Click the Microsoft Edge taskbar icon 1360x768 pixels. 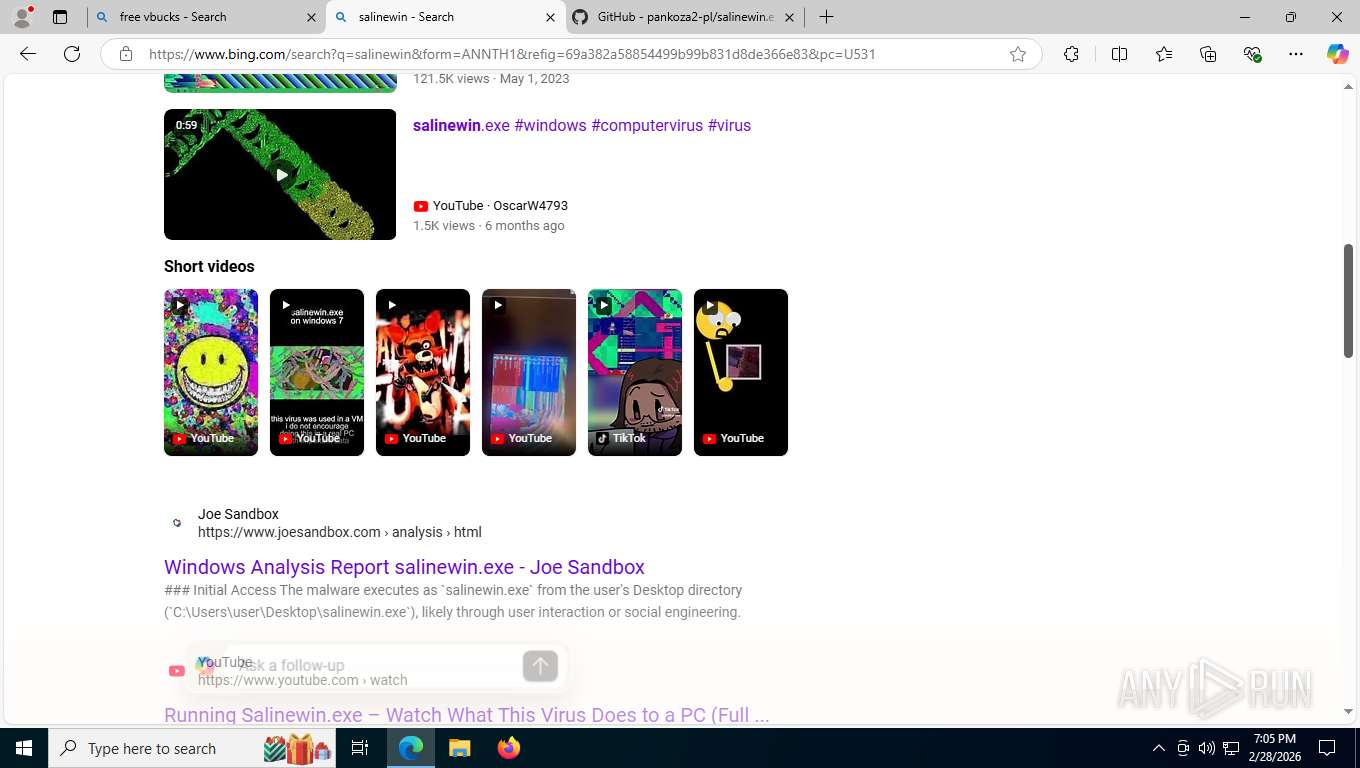click(x=411, y=748)
